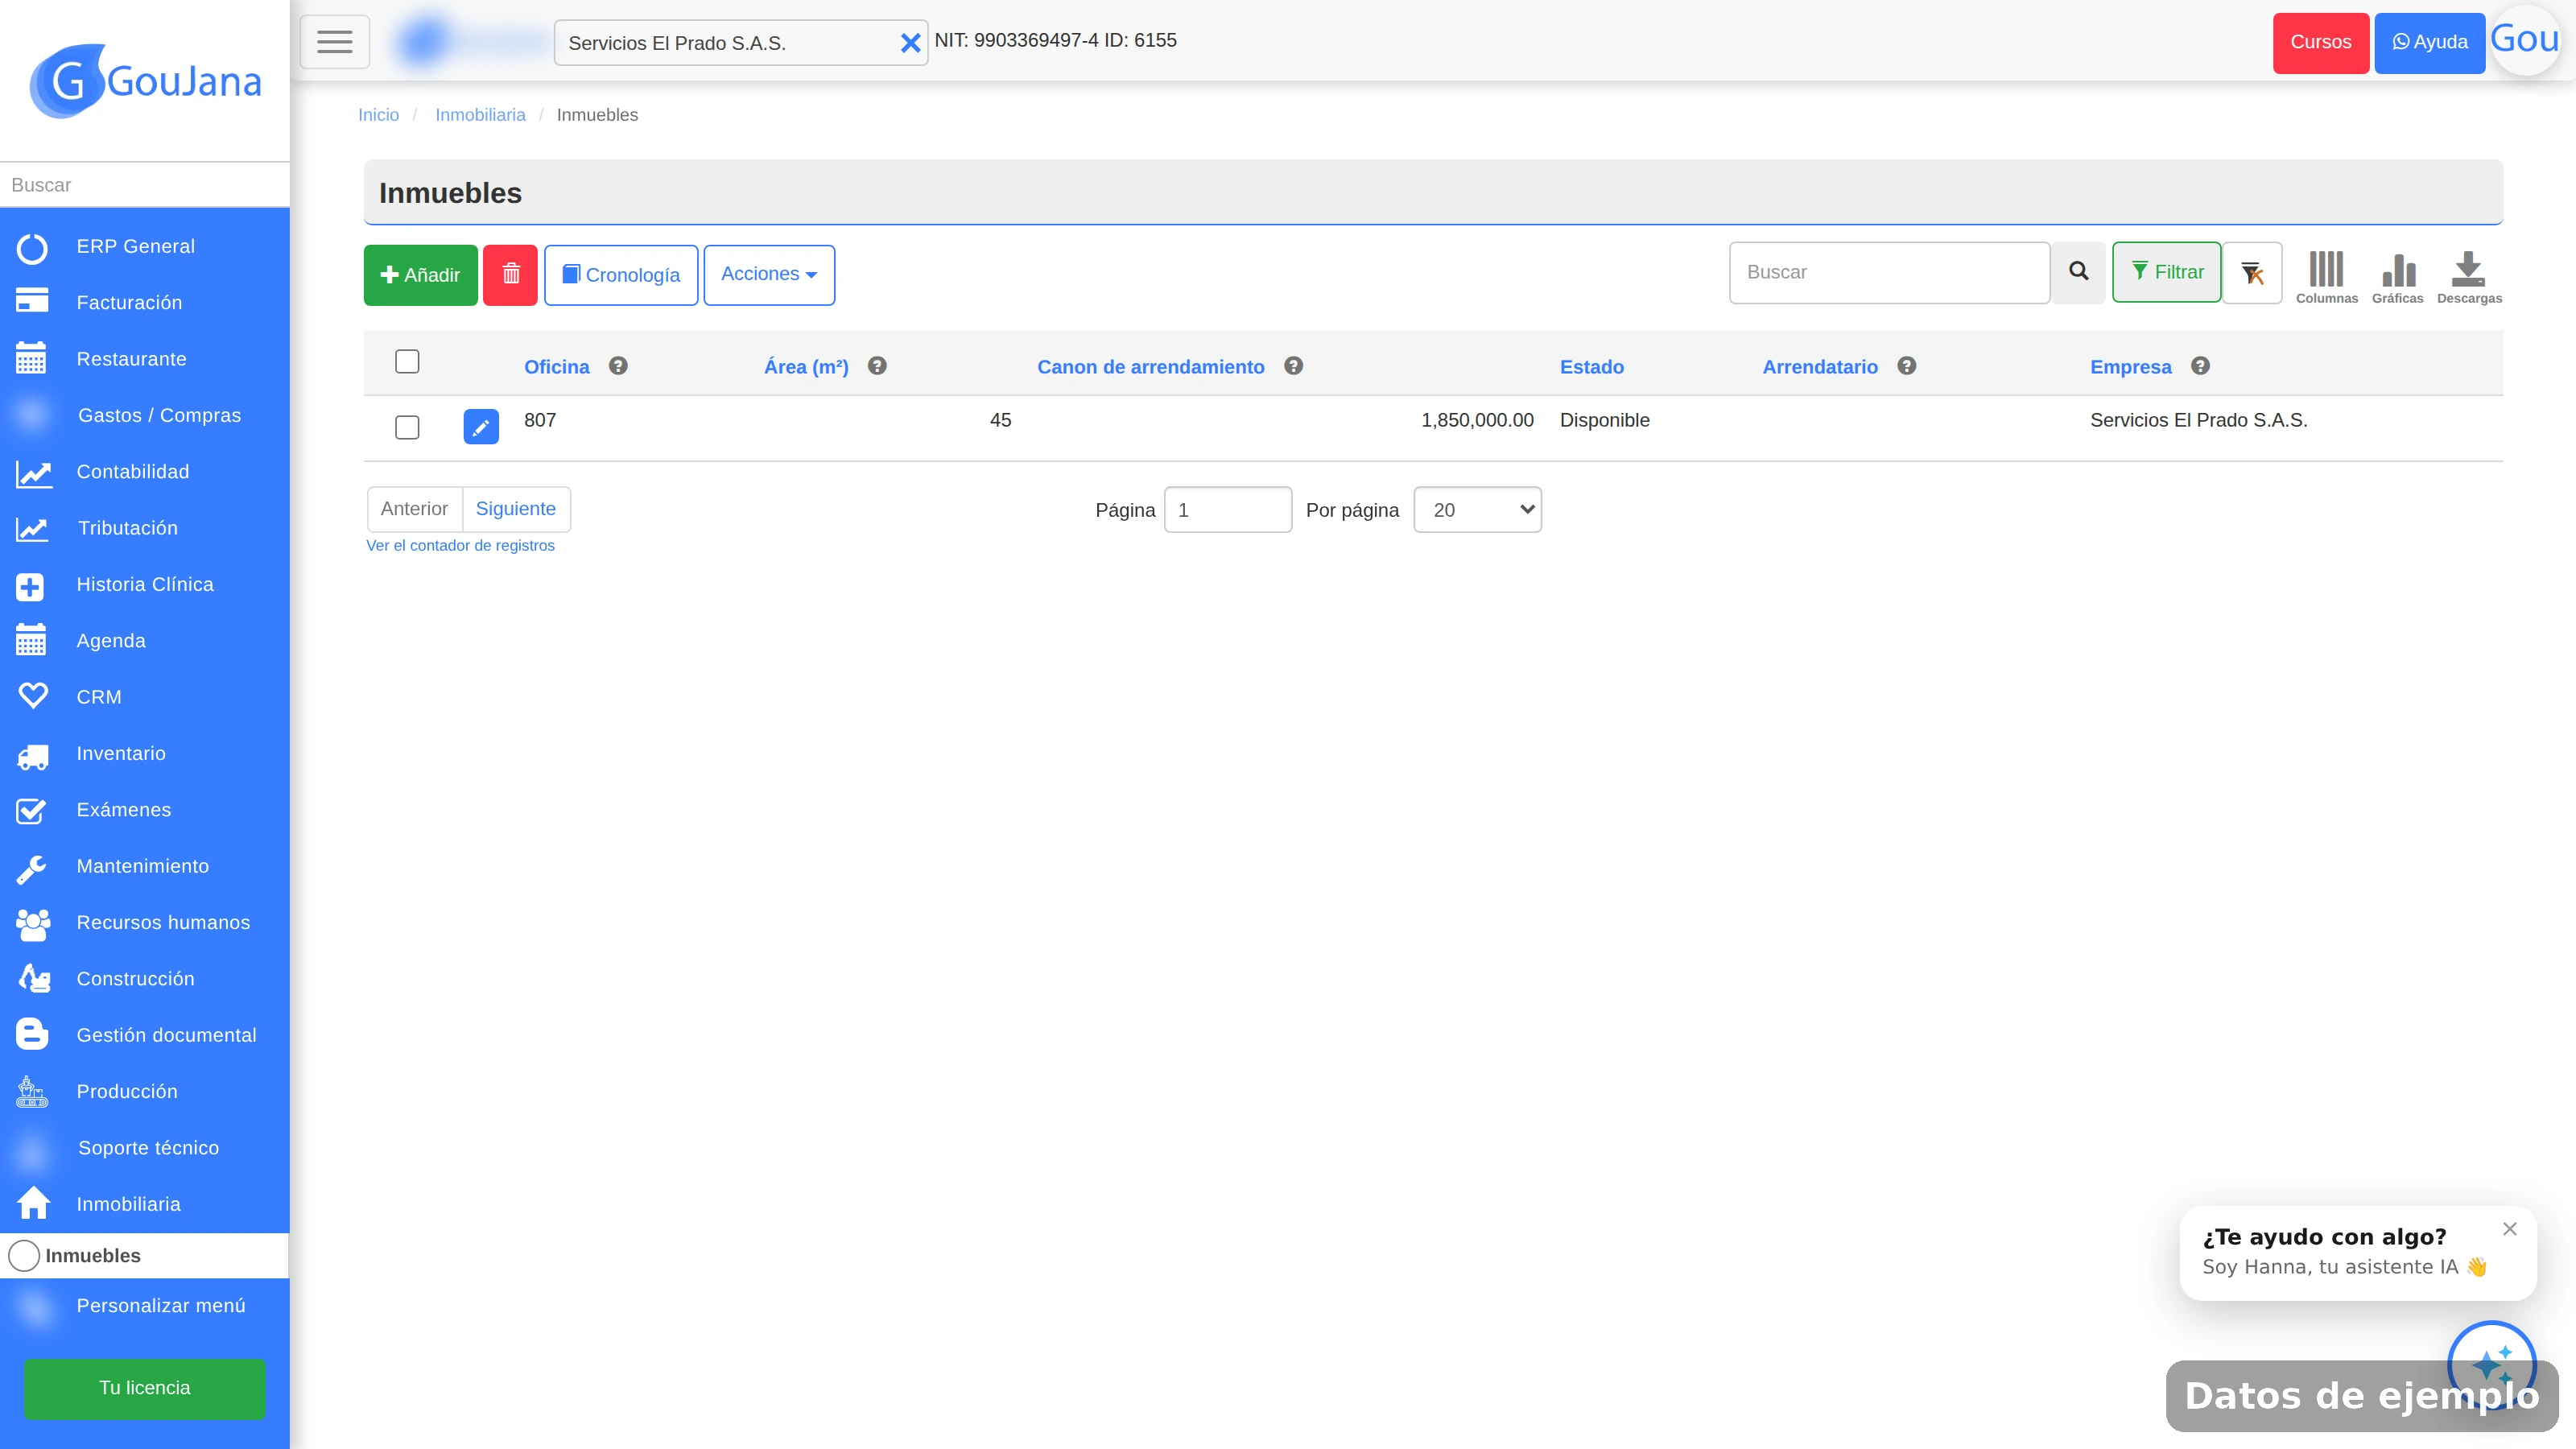Check the row checkbox for office 807
The image size is (2576, 1449).
[407, 427]
